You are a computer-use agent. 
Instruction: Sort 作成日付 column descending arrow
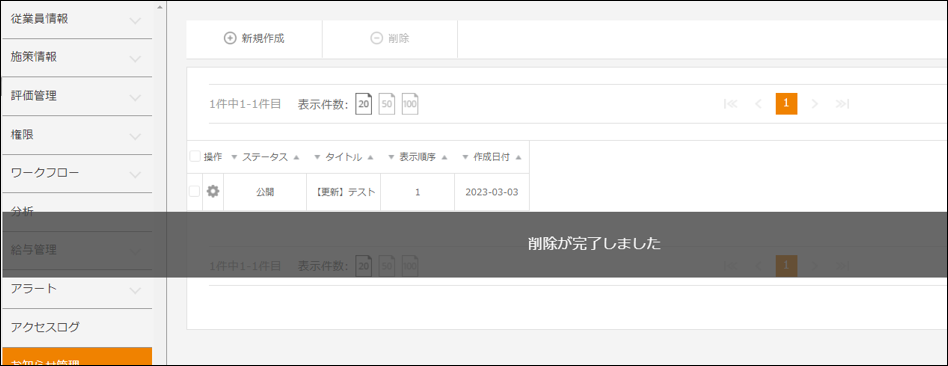coord(466,157)
